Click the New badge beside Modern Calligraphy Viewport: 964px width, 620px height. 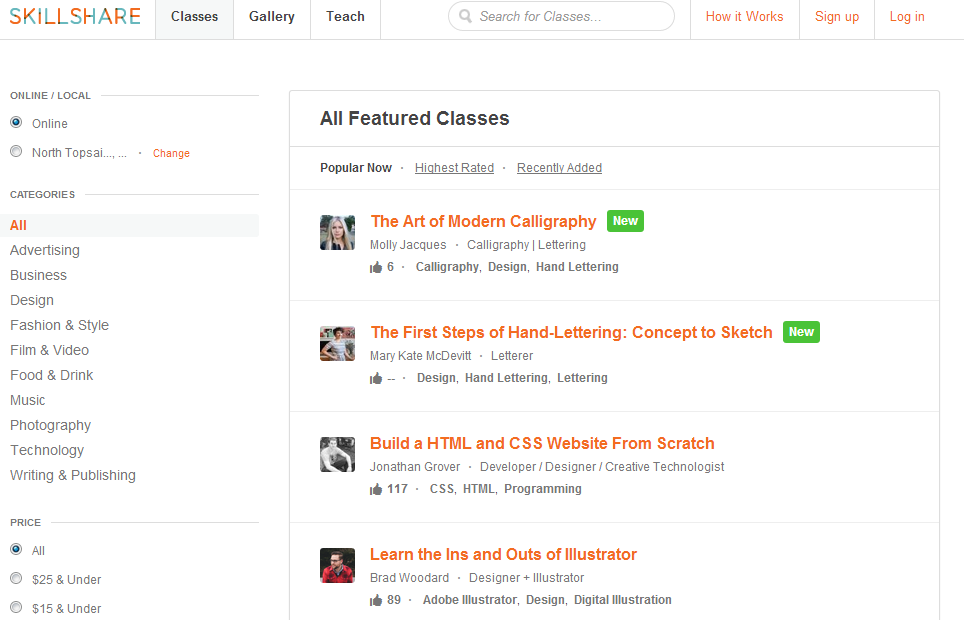(625, 221)
